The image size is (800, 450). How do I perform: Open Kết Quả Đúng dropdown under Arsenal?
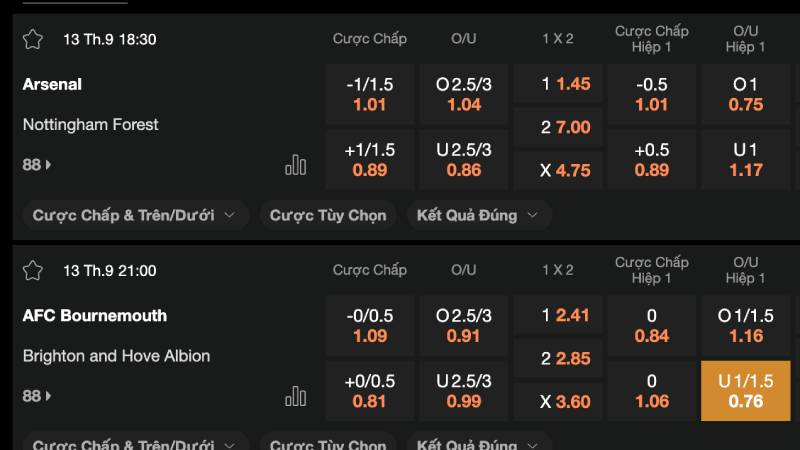(x=477, y=215)
